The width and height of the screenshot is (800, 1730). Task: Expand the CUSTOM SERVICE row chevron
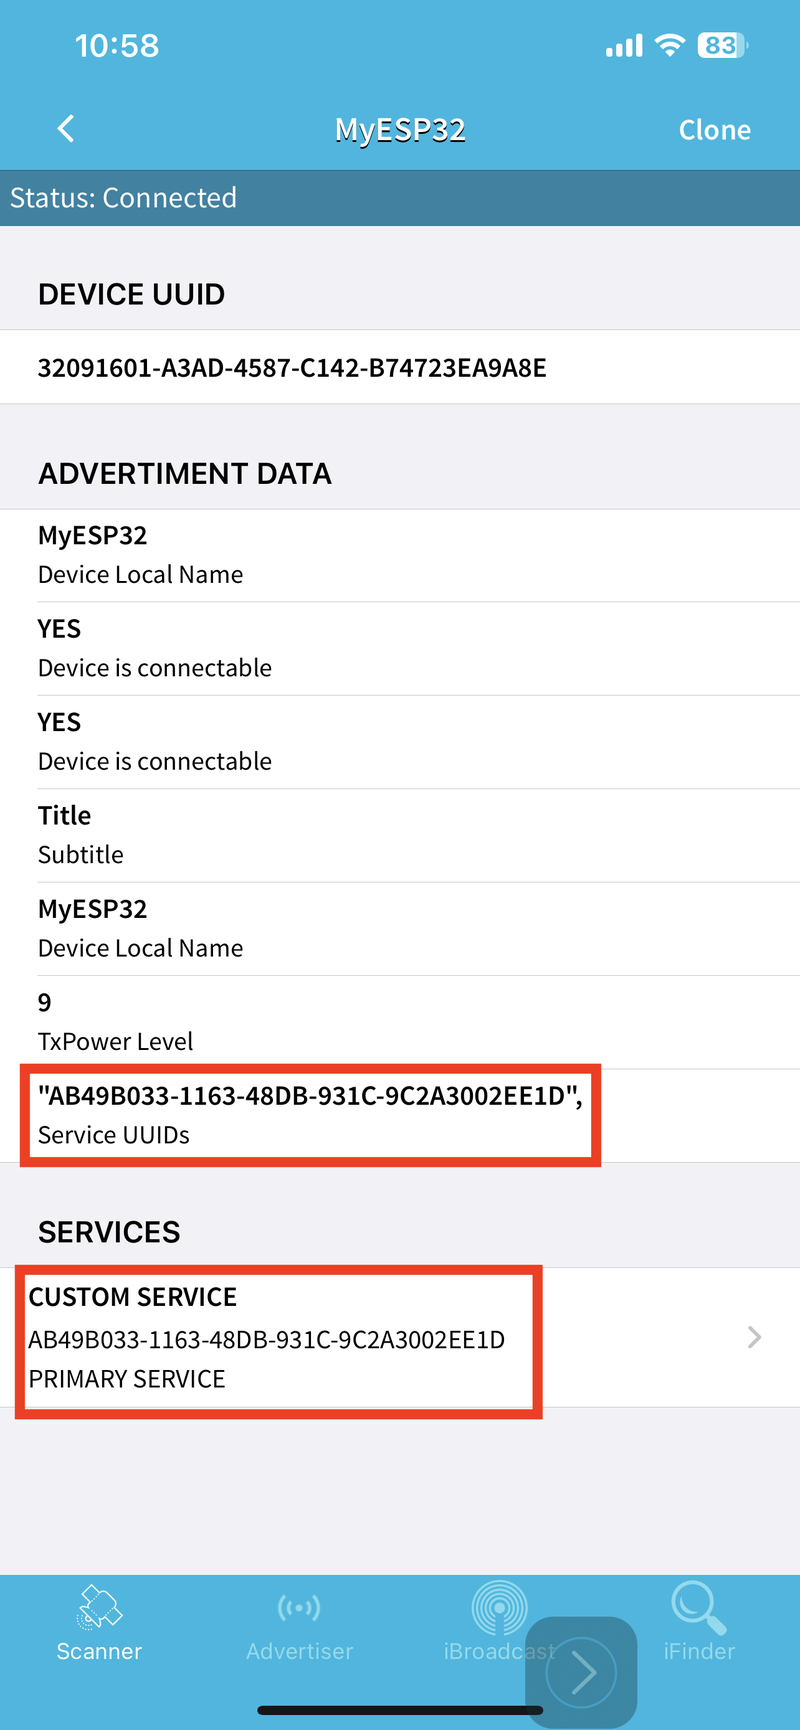tap(753, 1337)
